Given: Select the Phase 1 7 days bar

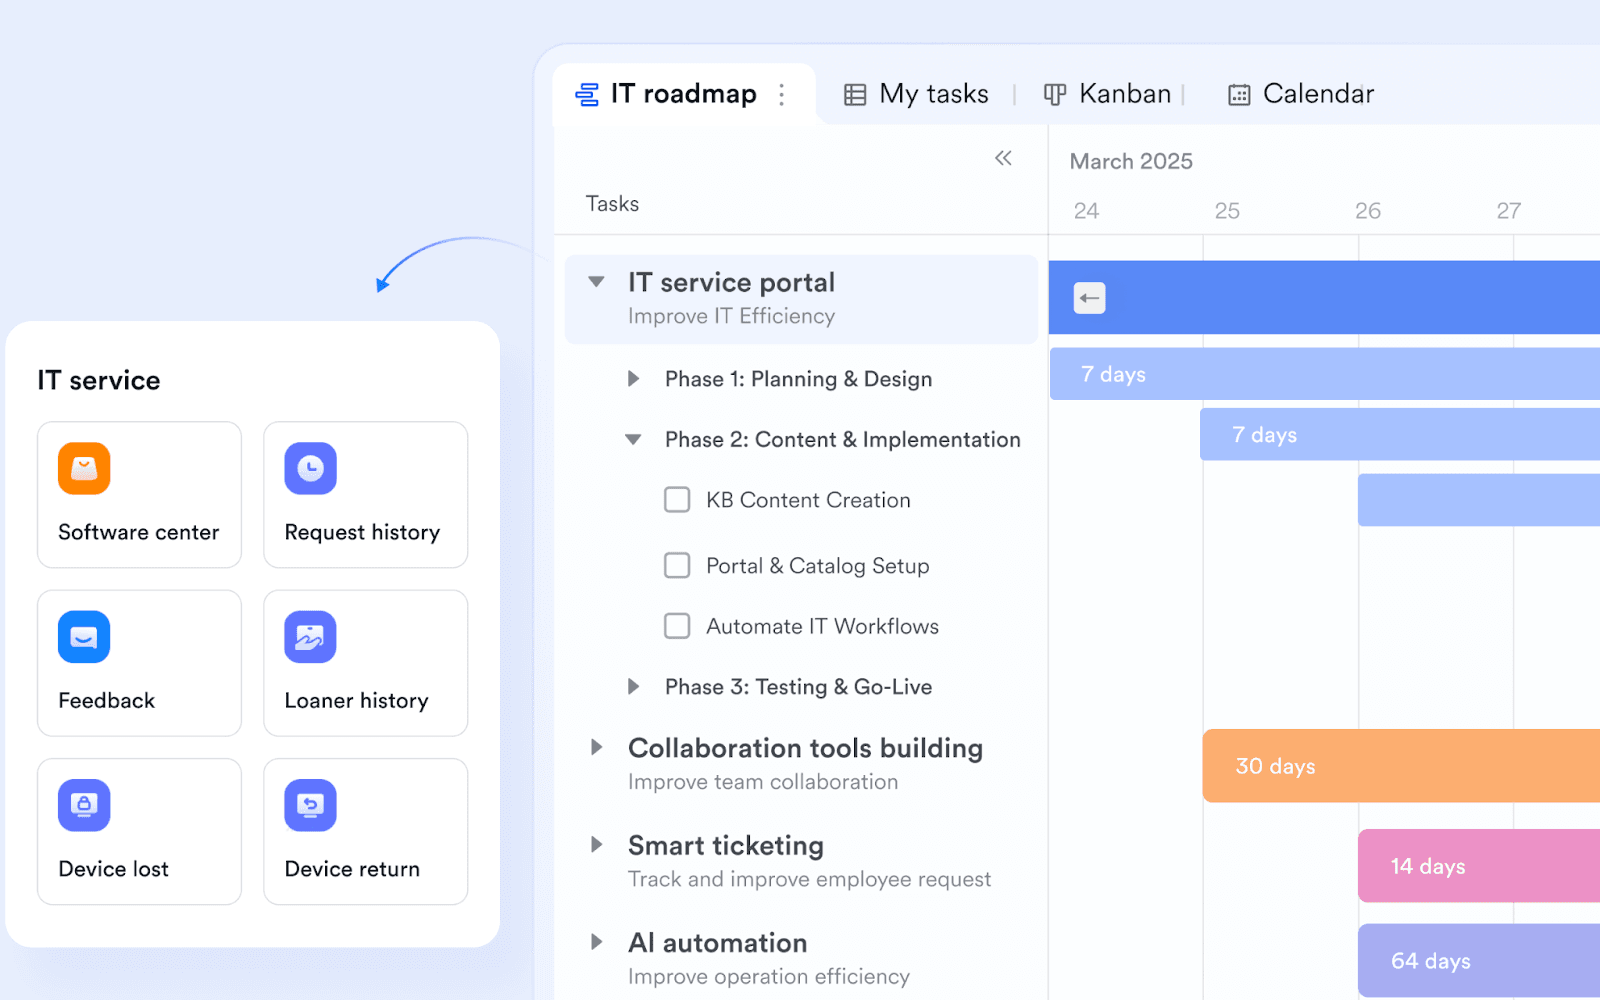Looking at the screenshot, I should tap(1325, 374).
